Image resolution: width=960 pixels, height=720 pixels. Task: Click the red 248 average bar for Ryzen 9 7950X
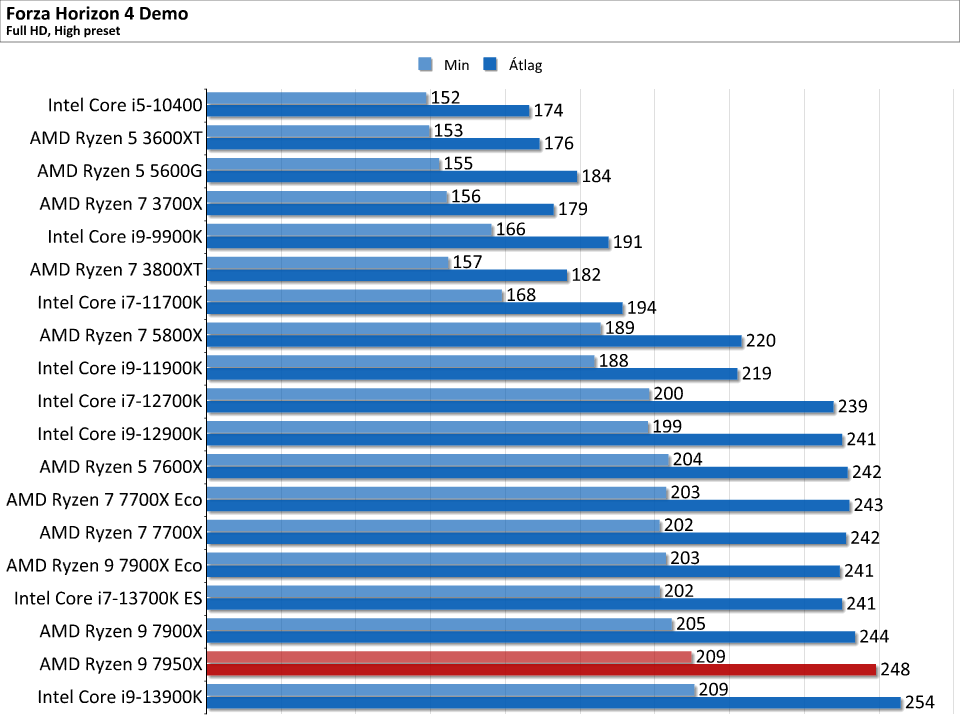tap(542, 670)
